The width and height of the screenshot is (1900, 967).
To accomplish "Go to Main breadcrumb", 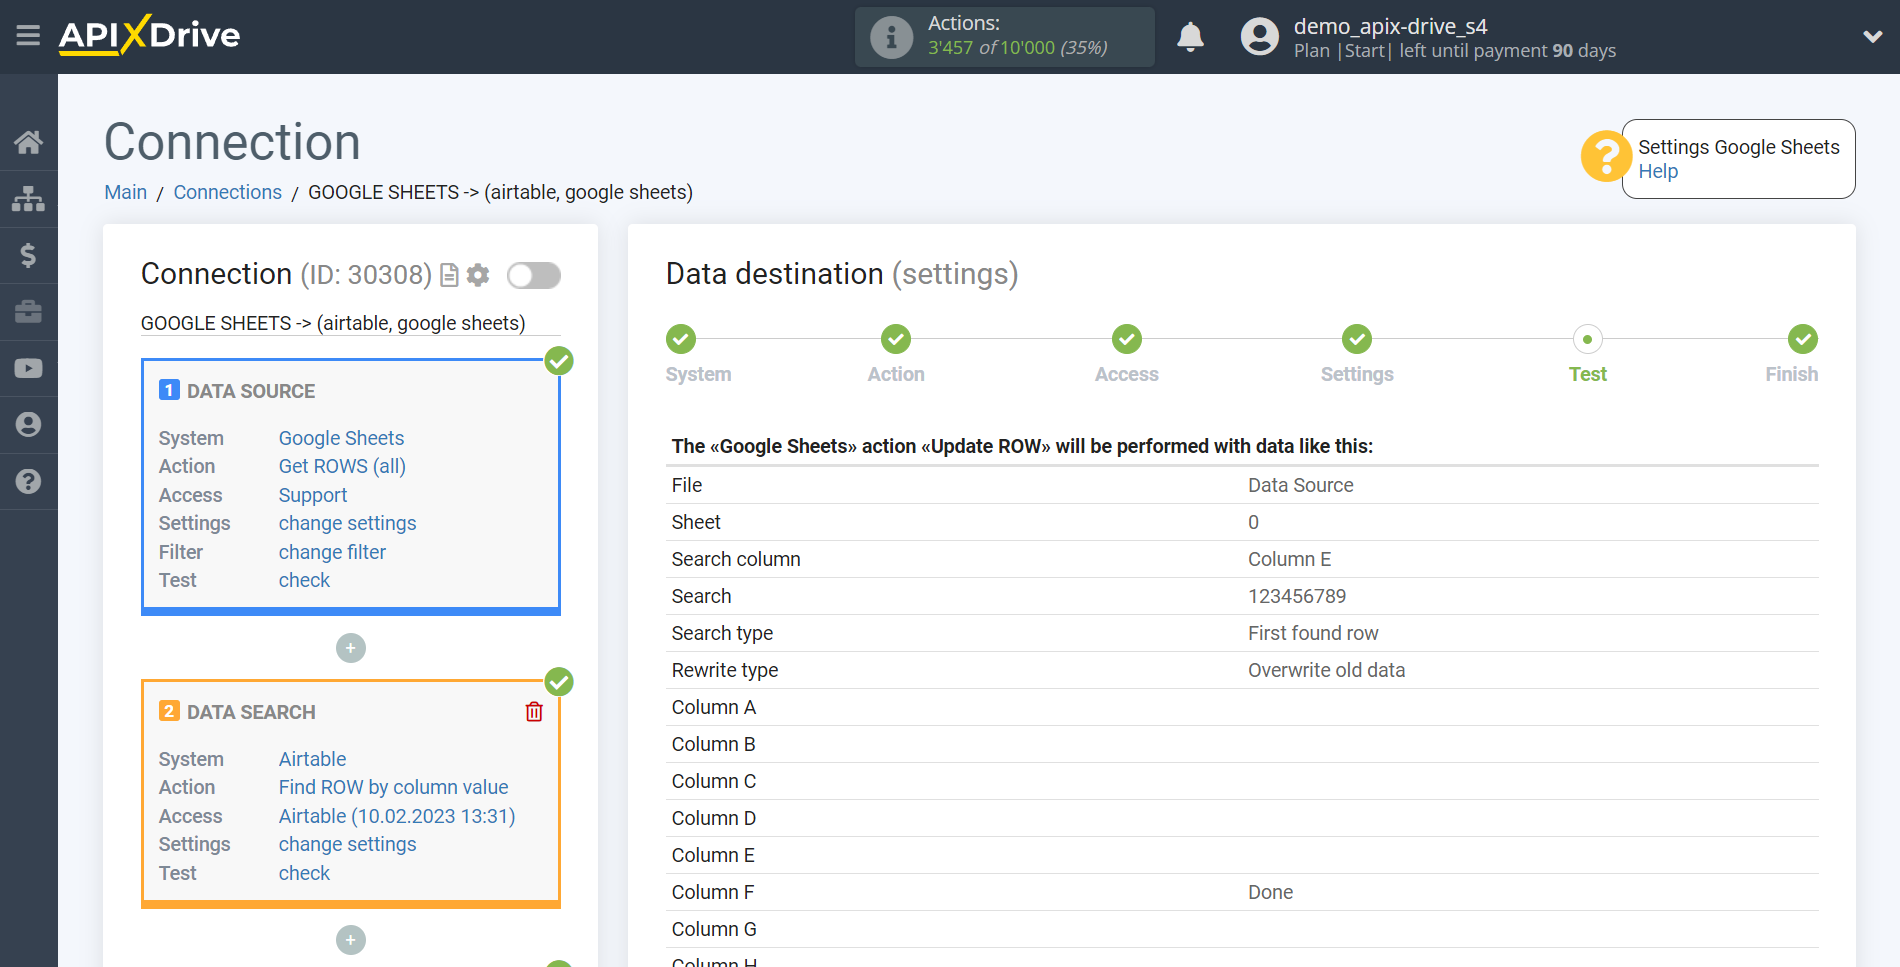I will tap(125, 192).
